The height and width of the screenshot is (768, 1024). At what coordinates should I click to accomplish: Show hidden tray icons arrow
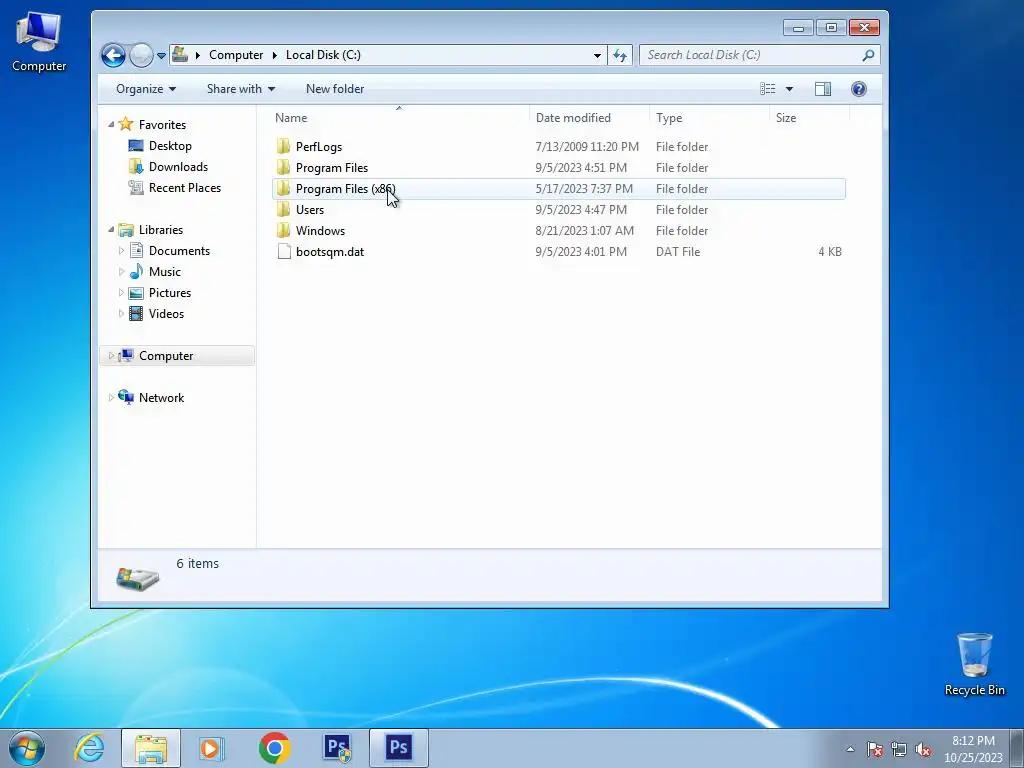tap(850, 749)
